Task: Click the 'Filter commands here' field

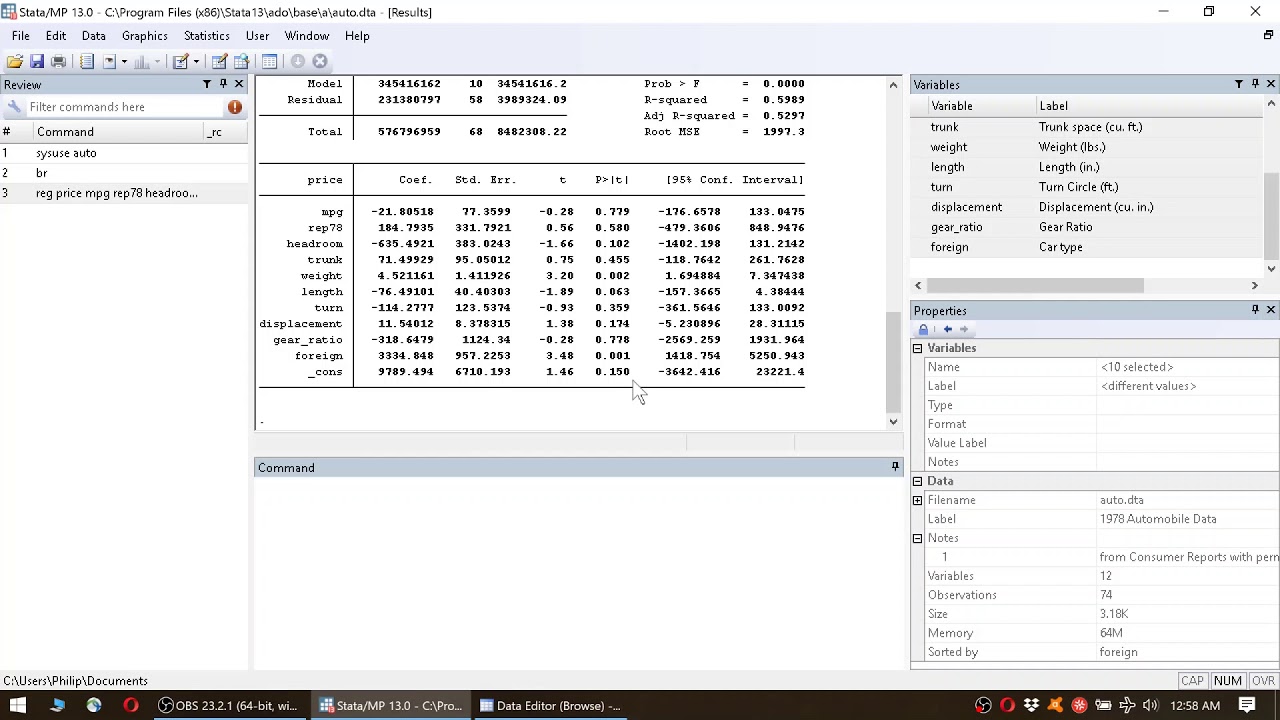Action: coord(125,107)
